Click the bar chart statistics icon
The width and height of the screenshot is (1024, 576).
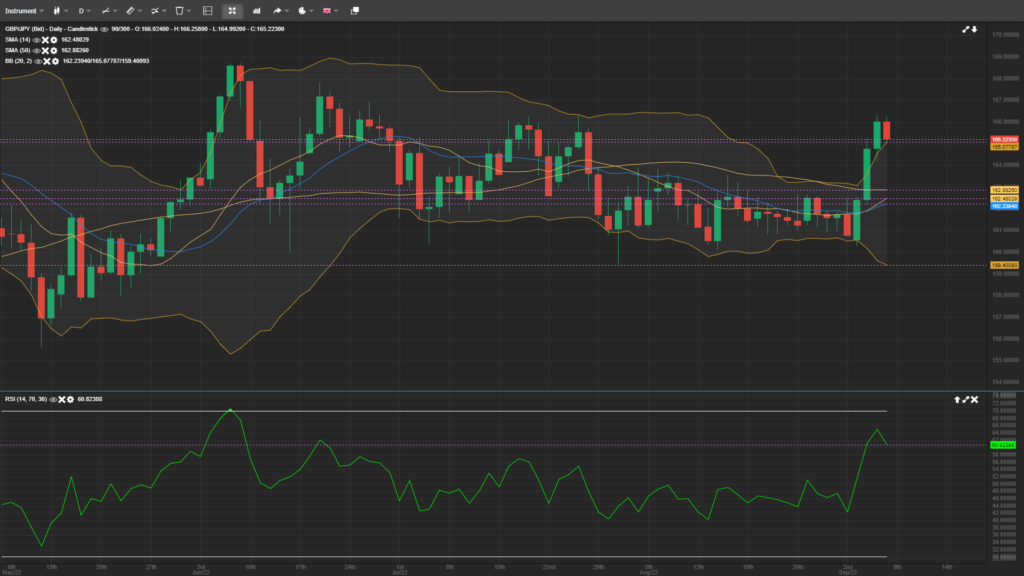tap(256, 10)
